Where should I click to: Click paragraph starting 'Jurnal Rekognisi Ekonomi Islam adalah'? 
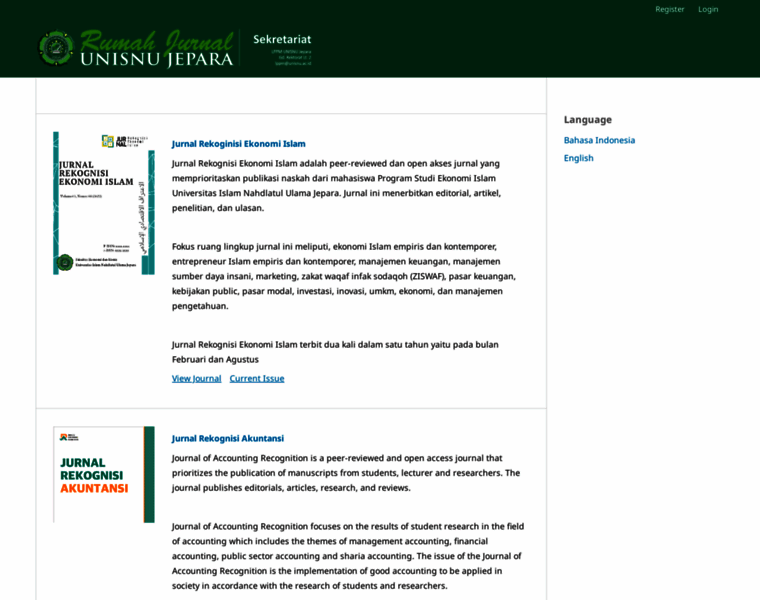click(336, 186)
